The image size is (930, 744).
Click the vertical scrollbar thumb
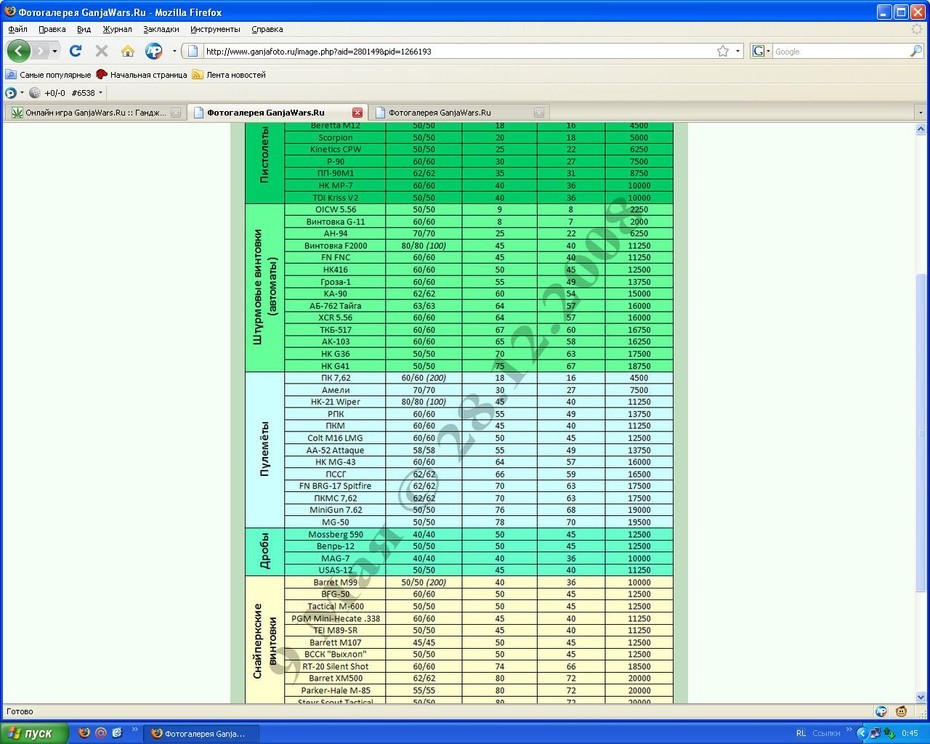[921, 433]
